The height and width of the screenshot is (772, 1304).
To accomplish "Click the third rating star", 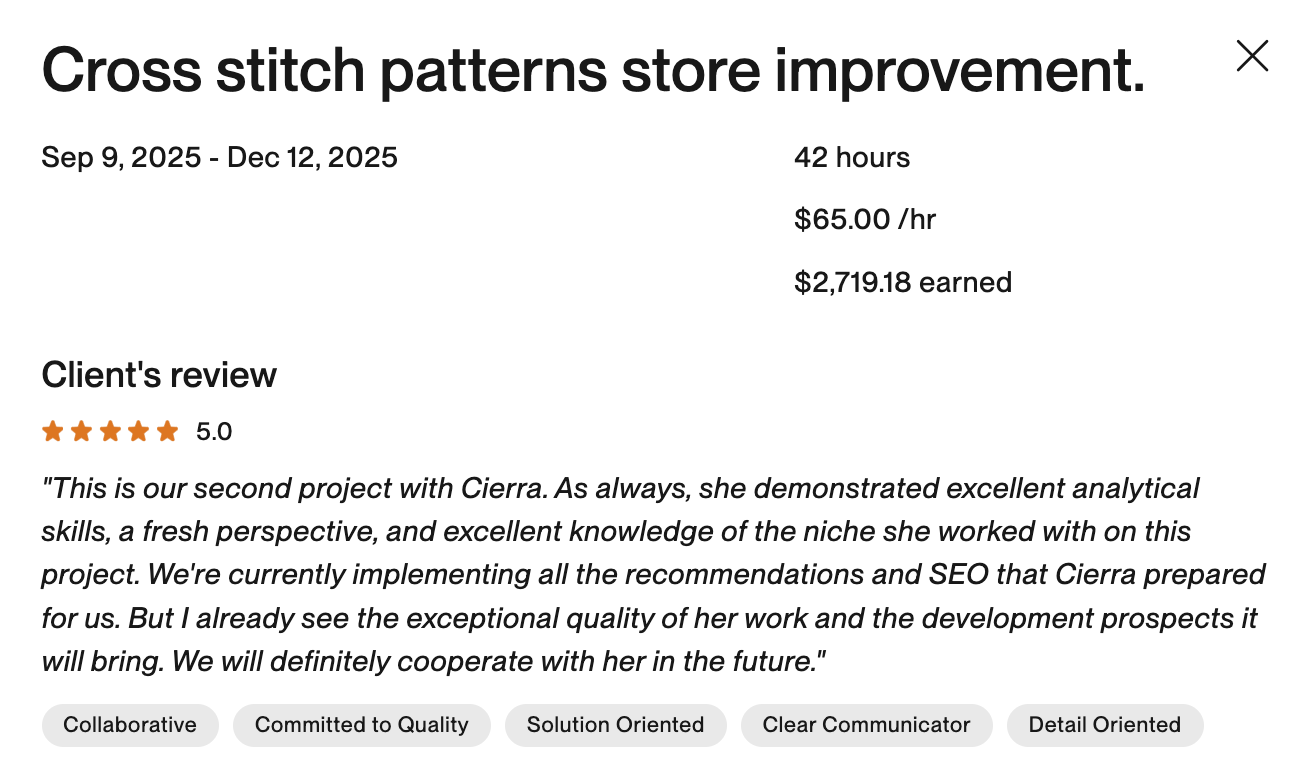I will [111, 432].
